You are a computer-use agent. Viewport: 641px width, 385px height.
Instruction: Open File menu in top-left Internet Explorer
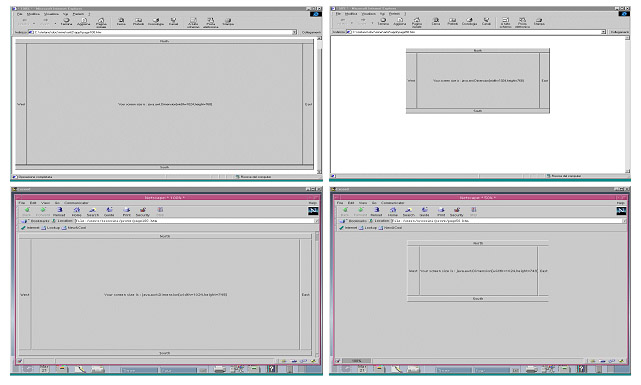tap(19, 14)
